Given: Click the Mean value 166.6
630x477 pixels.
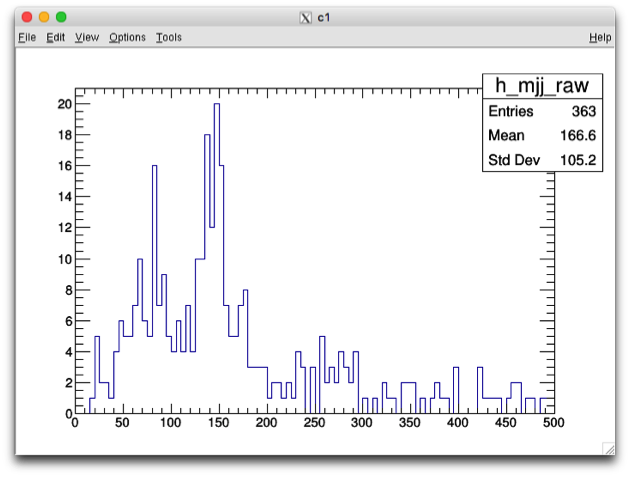Looking at the screenshot, I should pos(576,136).
